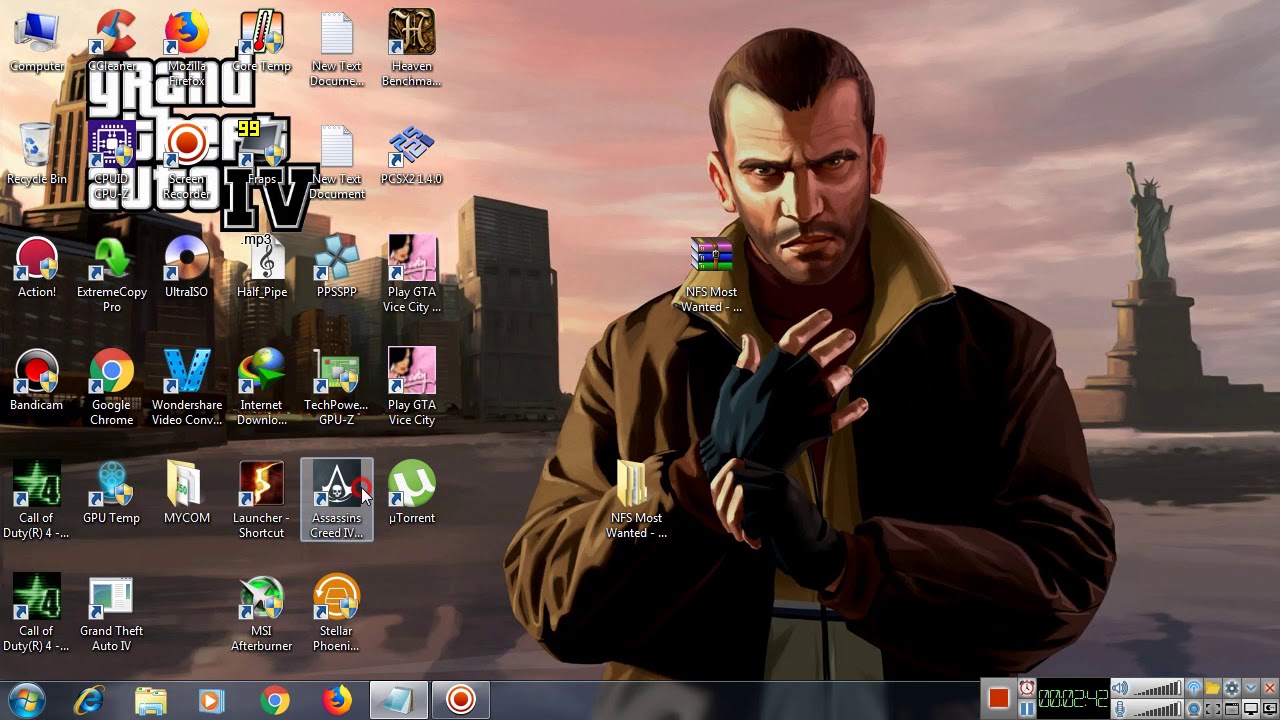Image resolution: width=1280 pixels, height=720 pixels.
Task: Open the TechPowerUp GPU-Z shortcut
Action: 337,388
